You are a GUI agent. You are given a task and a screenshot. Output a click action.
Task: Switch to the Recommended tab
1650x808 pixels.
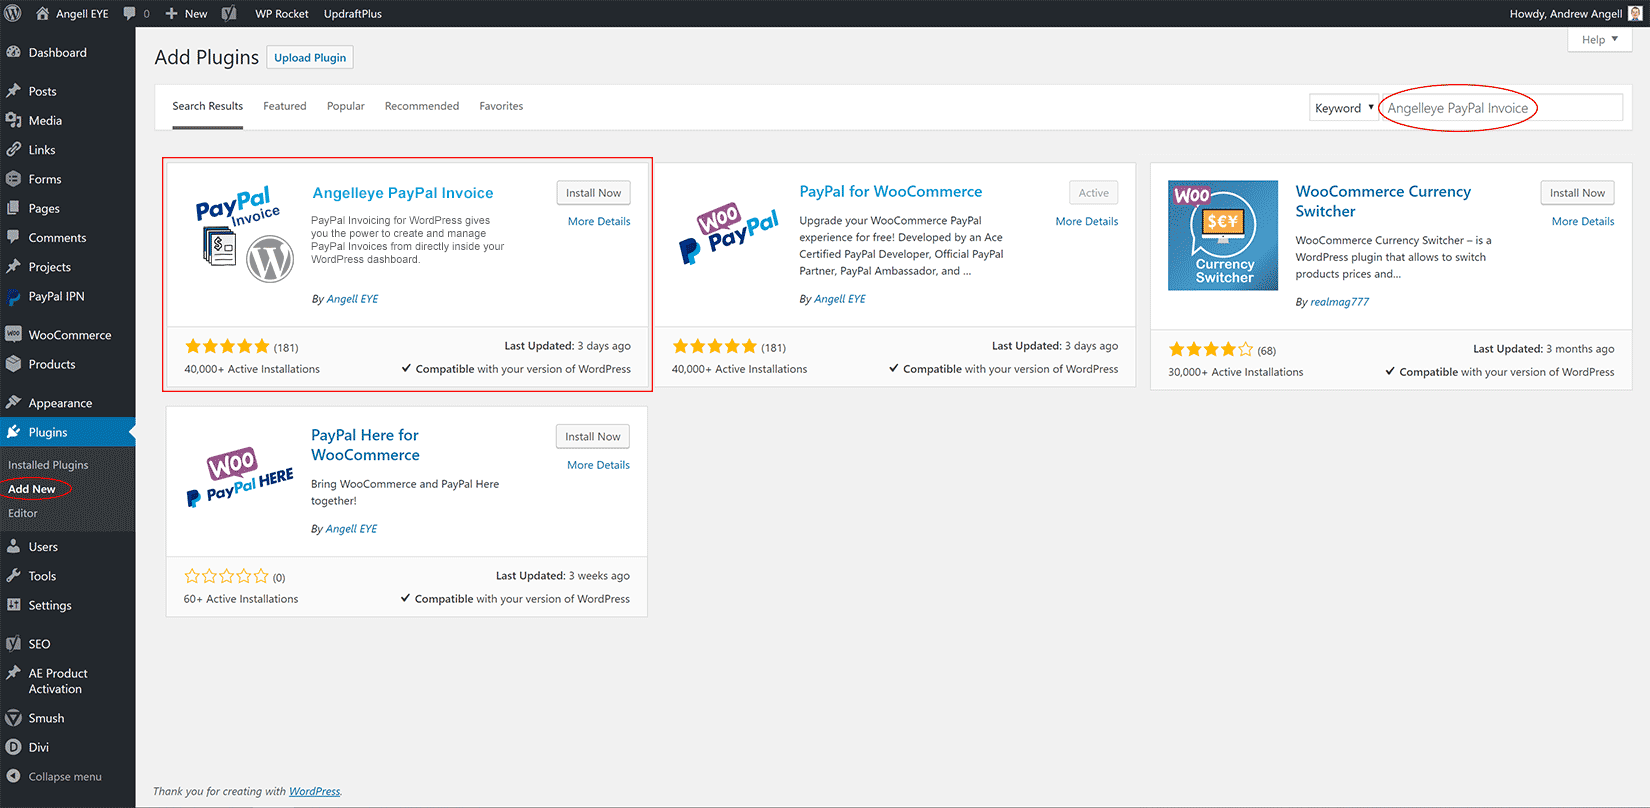coord(422,106)
